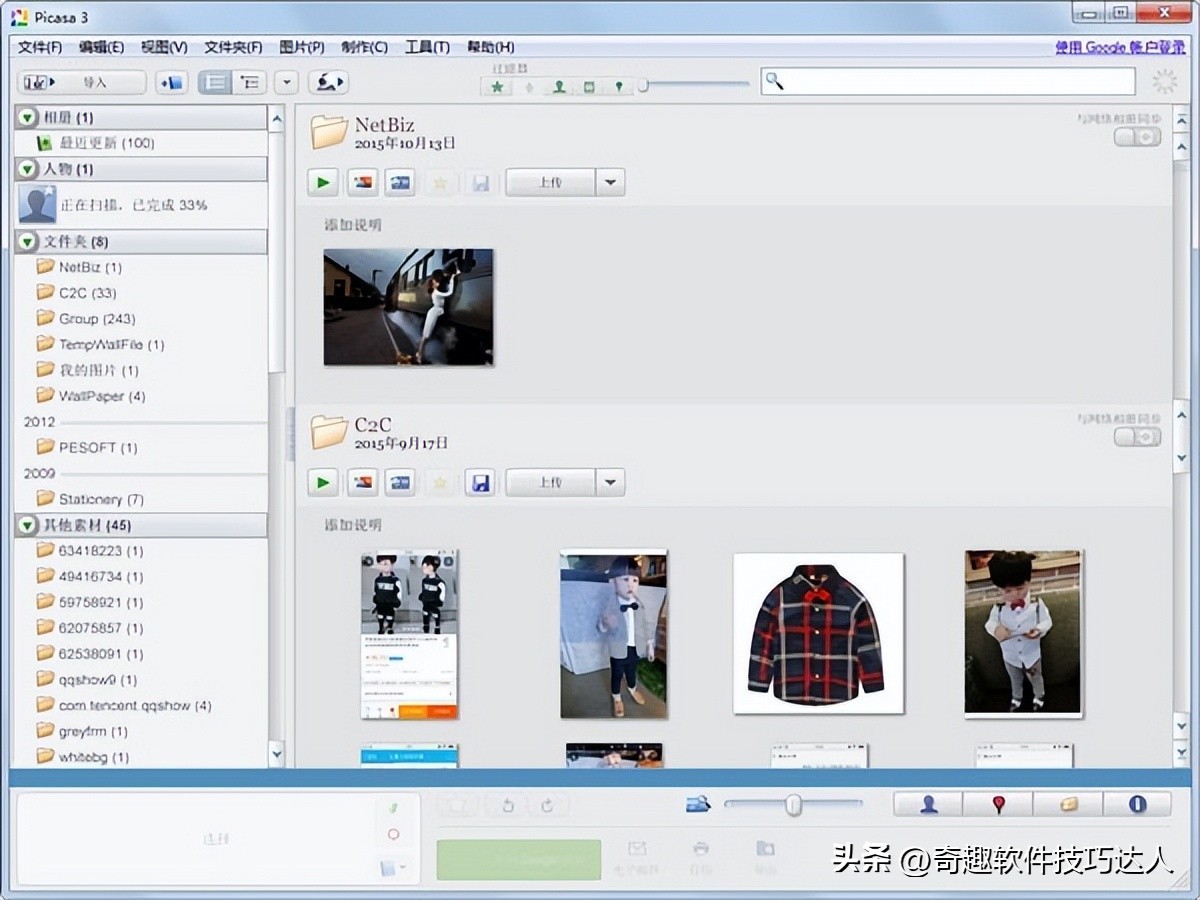Click the 上传 button for C2C
The image size is (1200, 900).
(x=550, y=483)
